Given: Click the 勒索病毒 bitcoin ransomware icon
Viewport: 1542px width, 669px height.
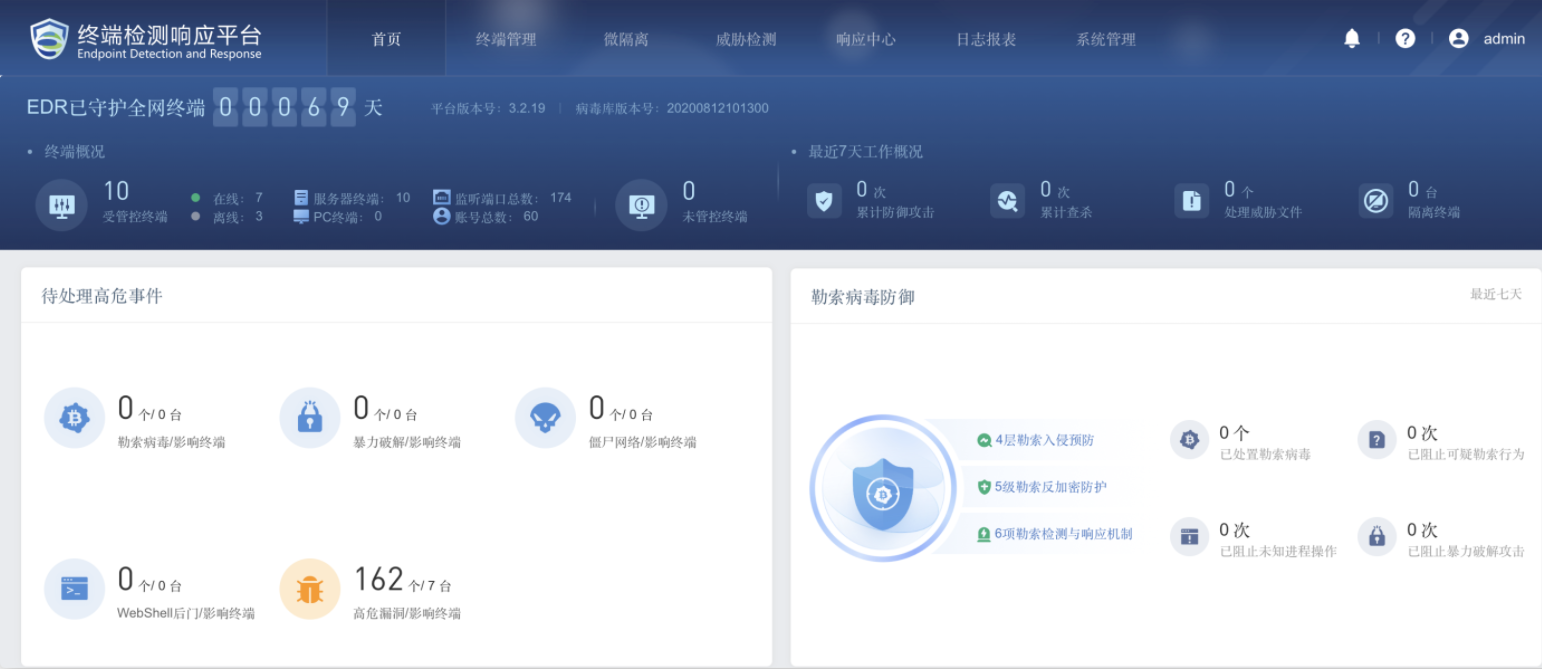Looking at the screenshot, I should coord(74,418).
